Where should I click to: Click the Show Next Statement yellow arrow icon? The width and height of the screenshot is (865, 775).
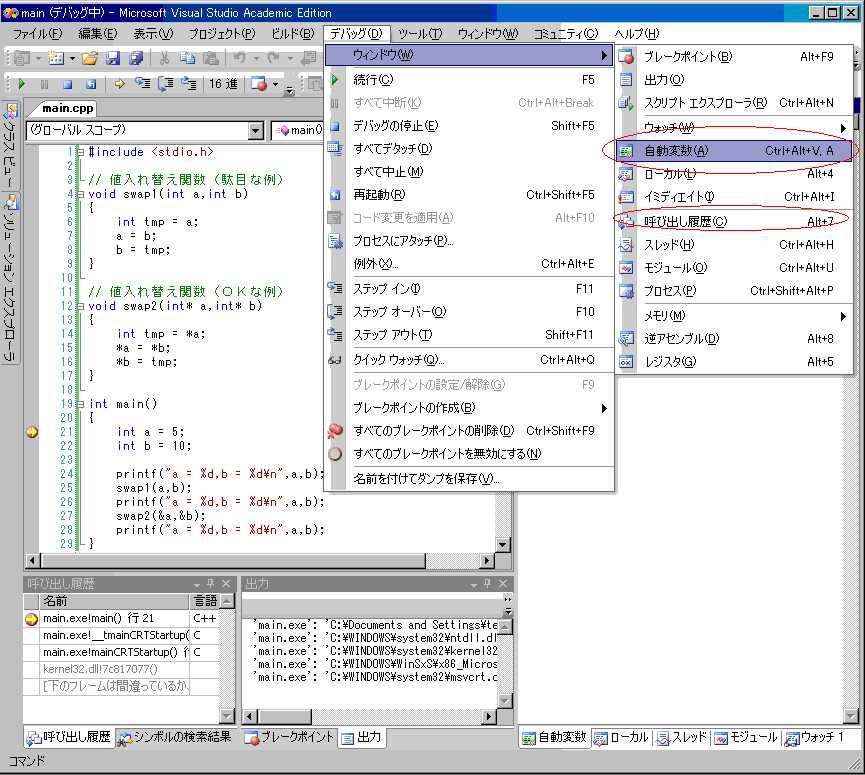click(x=119, y=84)
